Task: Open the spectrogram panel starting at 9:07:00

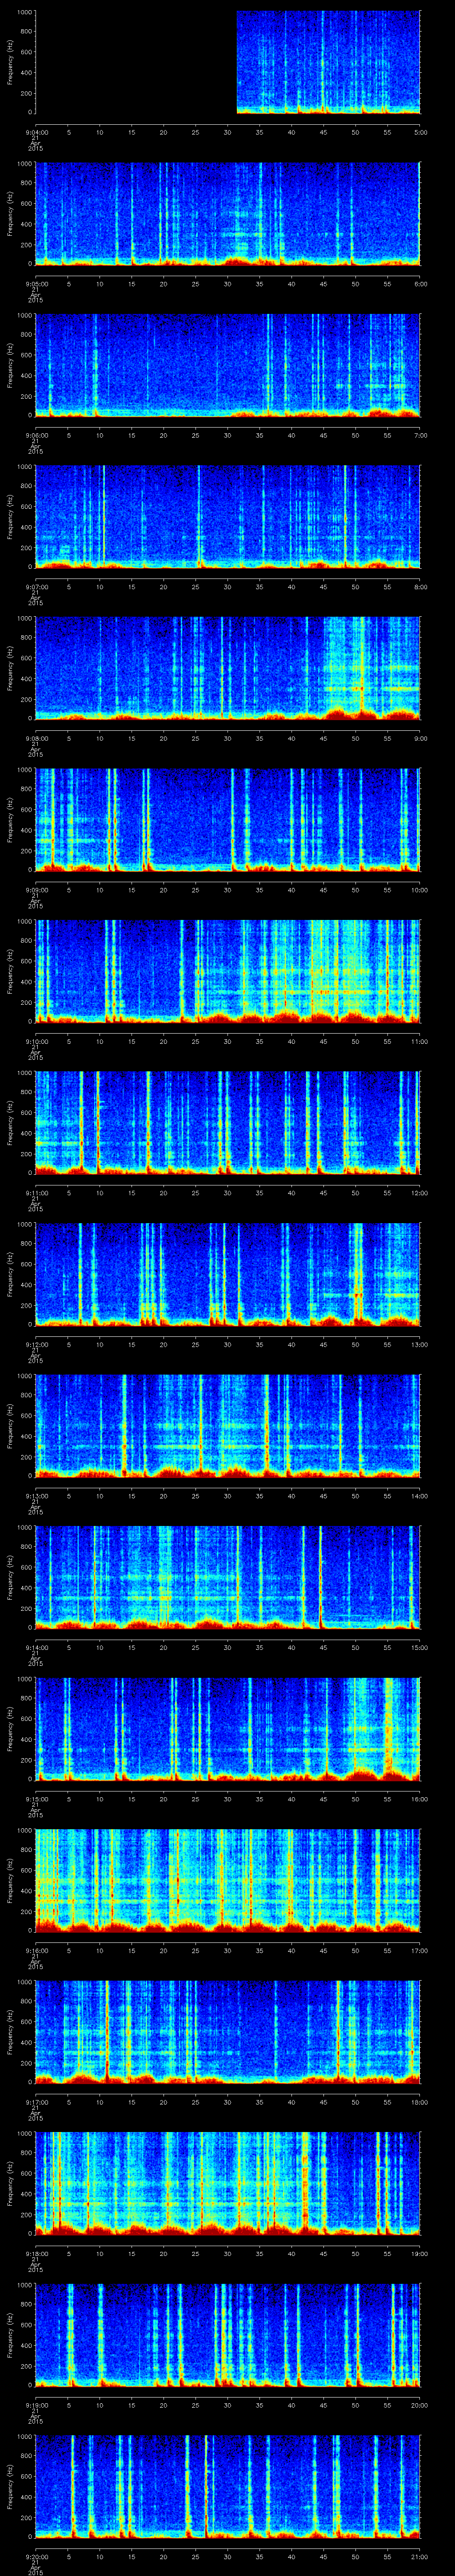Action: coord(228,517)
